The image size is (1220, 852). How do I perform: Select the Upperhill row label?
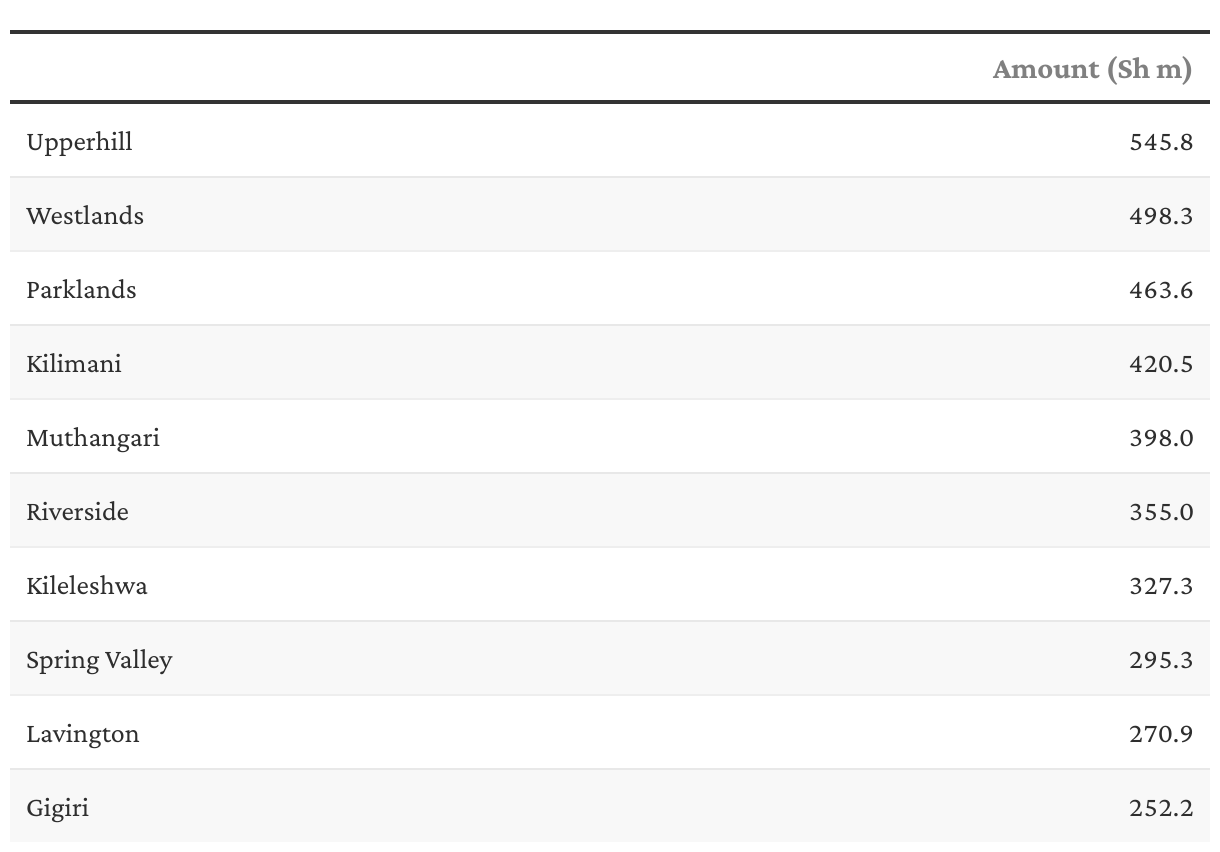[79, 142]
